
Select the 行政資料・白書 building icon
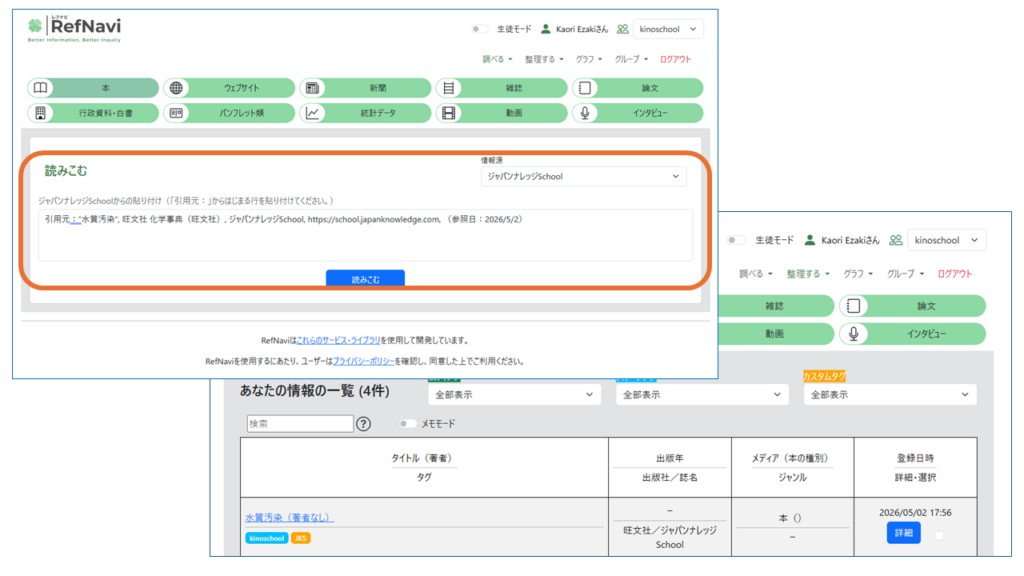[x=40, y=113]
